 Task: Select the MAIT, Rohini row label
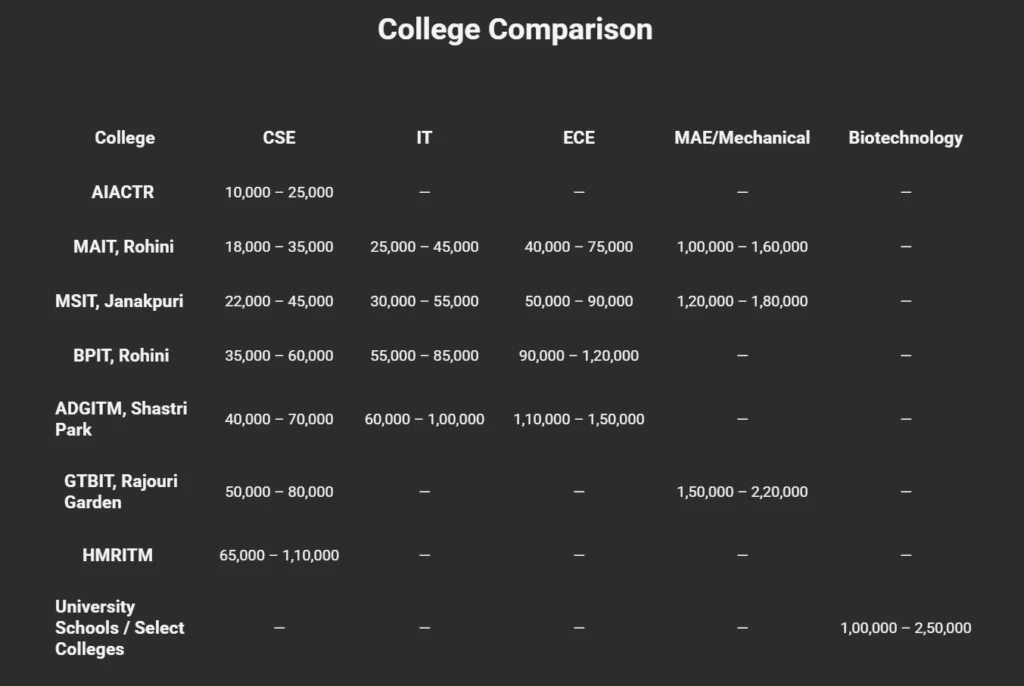(123, 246)
